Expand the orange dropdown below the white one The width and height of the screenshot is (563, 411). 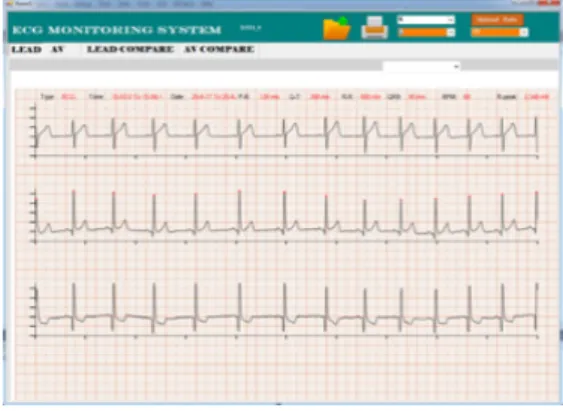(x=426, y=32)
